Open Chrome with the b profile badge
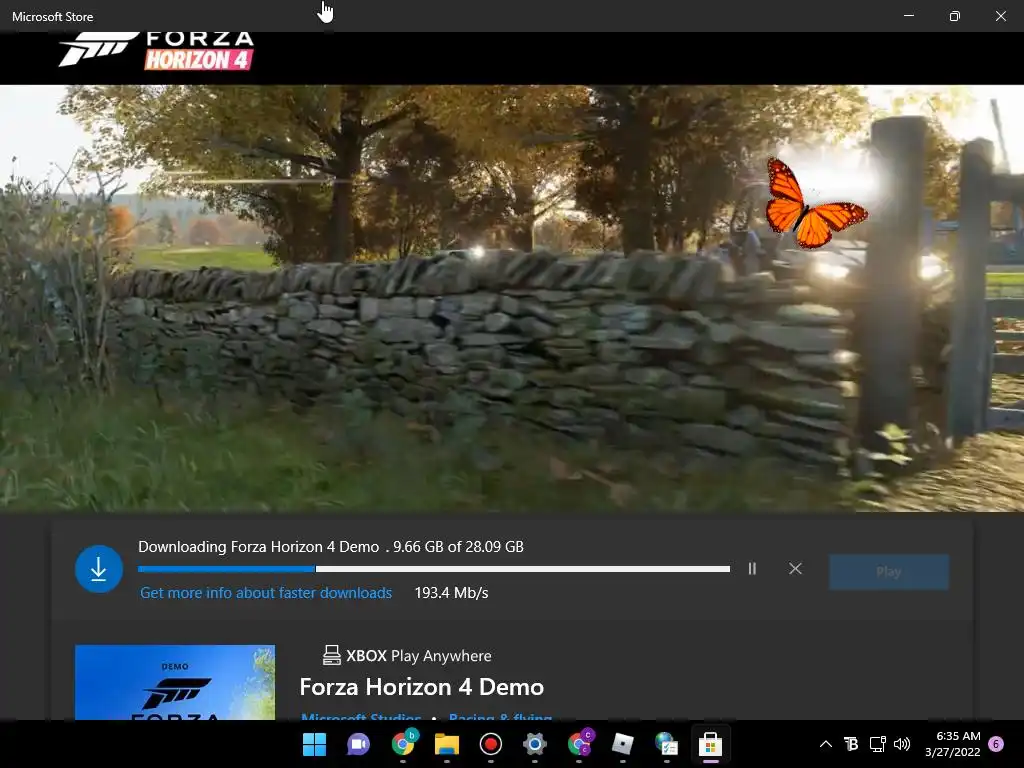Viewport: 1024px width, 768px height. (x=404, y=743)
